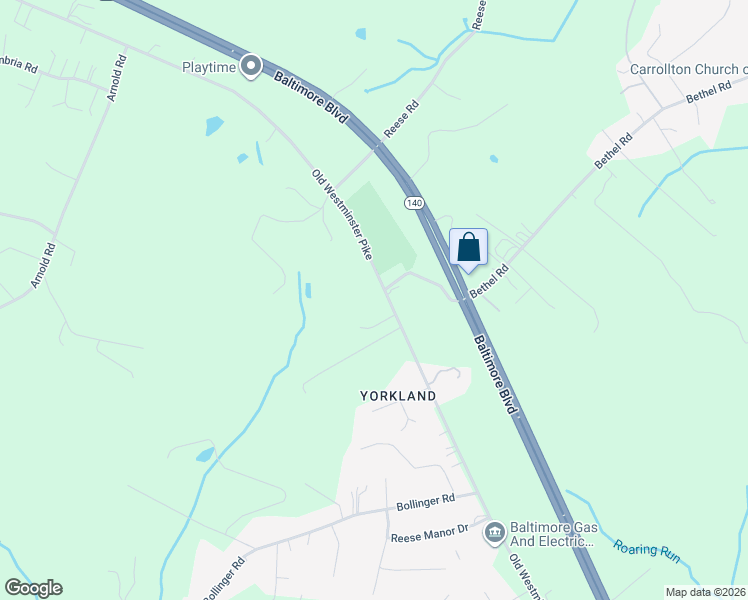
Task: Click the upper Arnold Rd street label
Action: click(x=117, y=78)
